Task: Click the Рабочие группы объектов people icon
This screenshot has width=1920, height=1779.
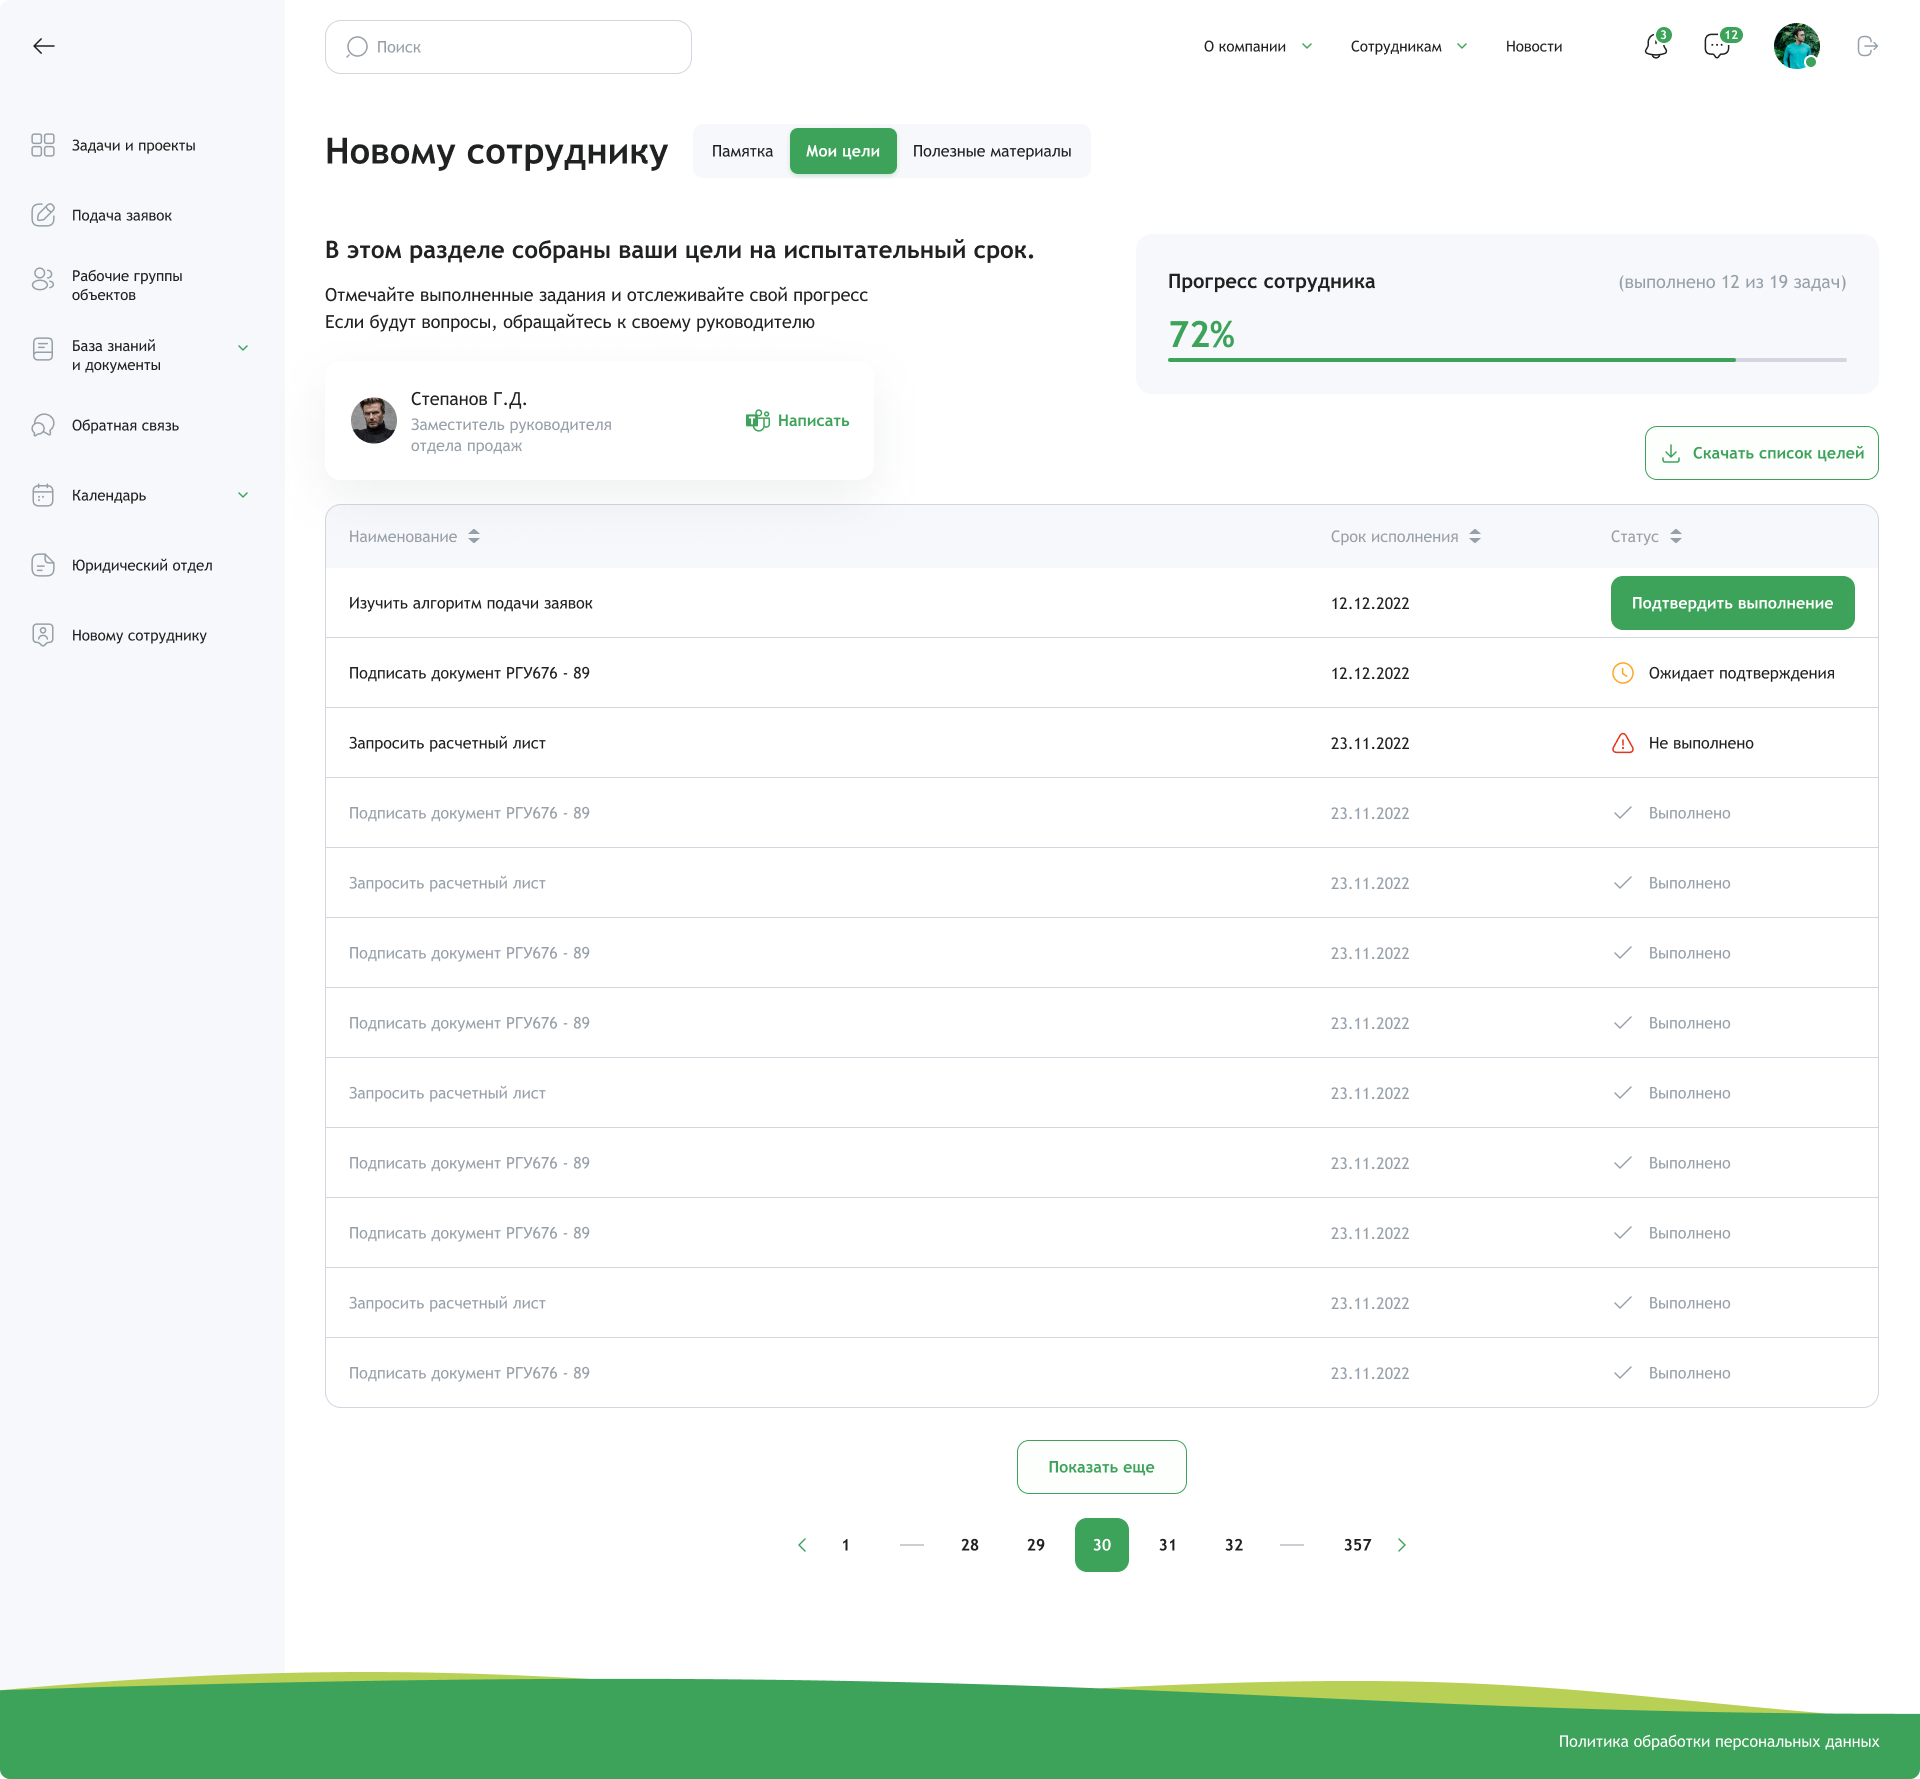Action: coord(43,279)
